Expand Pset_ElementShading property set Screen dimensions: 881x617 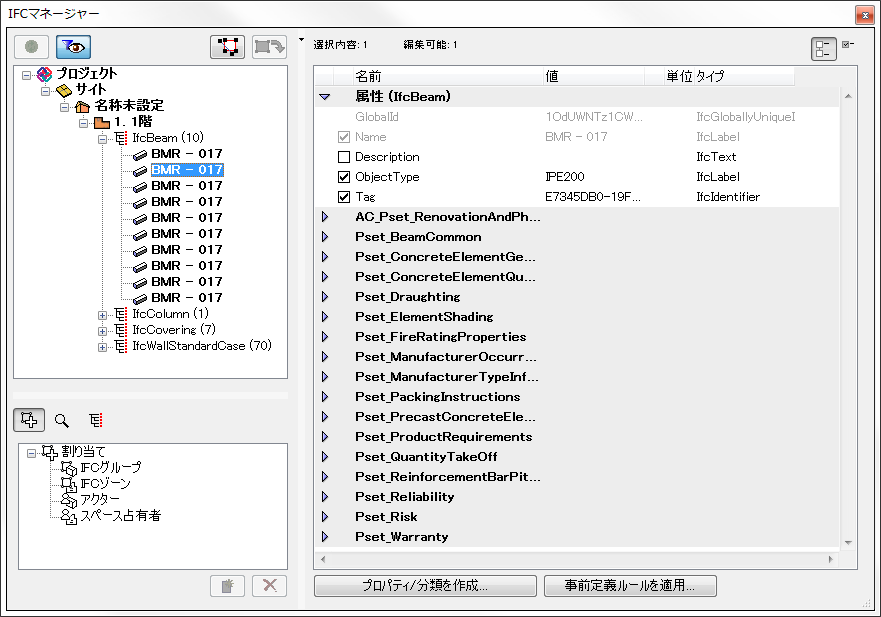325,317
